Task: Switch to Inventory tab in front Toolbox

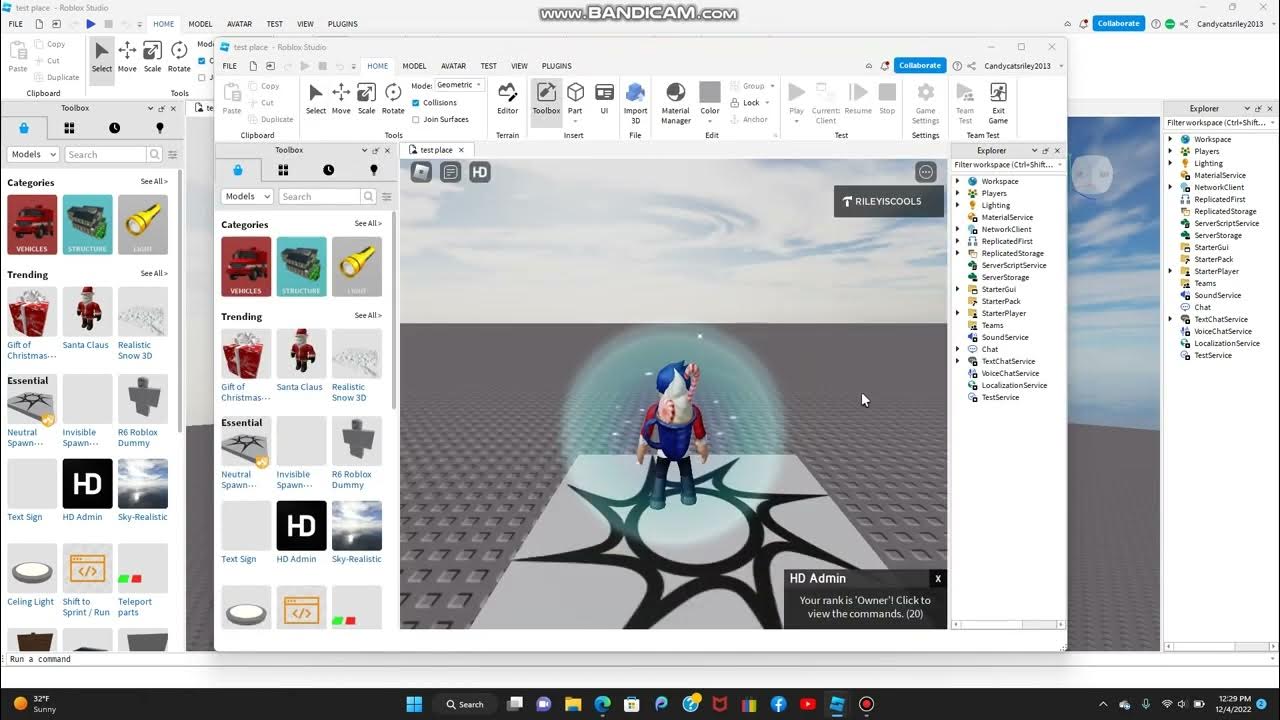Action: [283, 170]
